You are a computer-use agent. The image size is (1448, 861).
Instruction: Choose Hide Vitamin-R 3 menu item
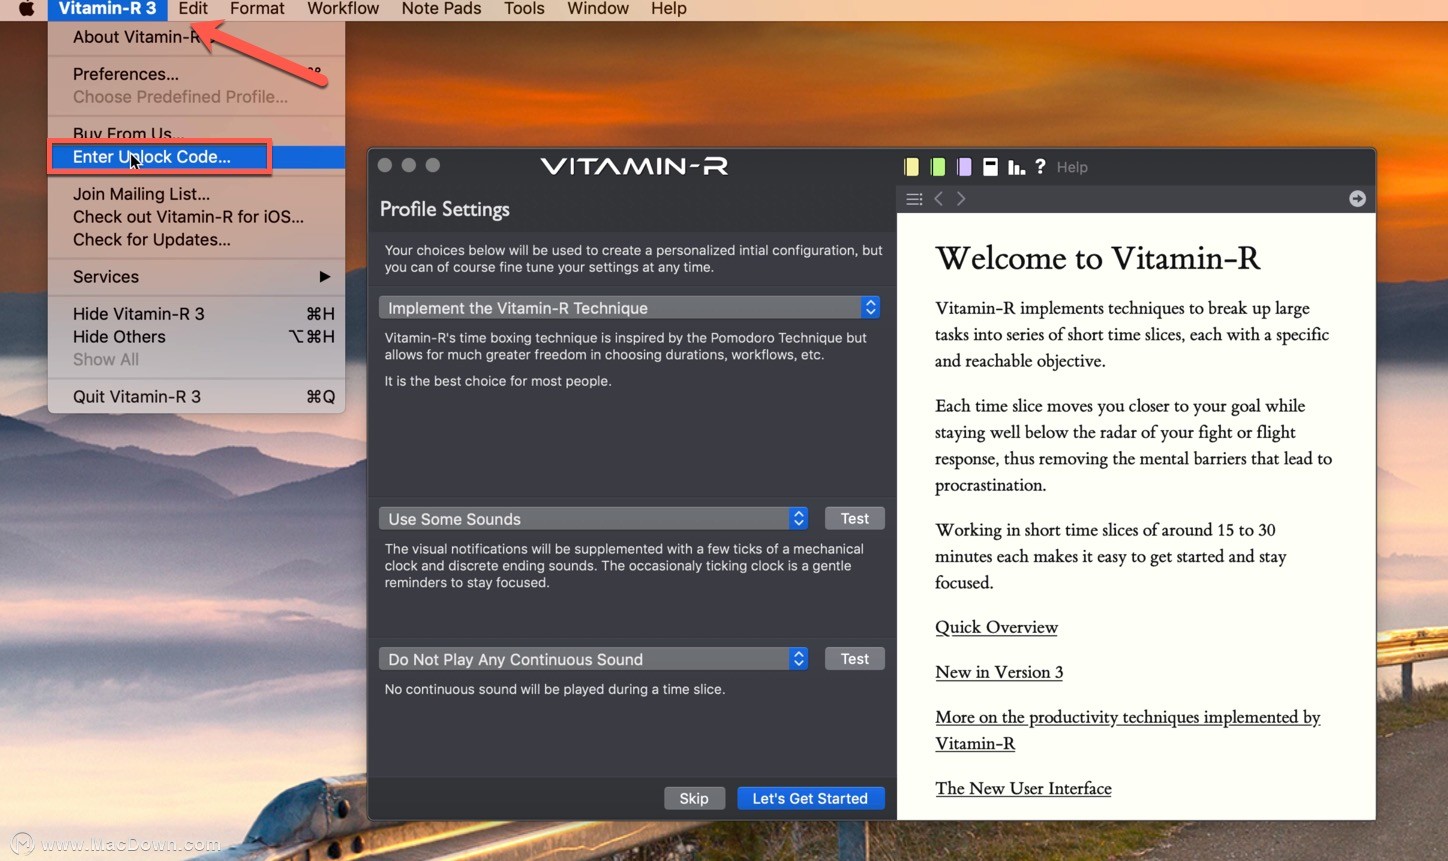(196, 314)
